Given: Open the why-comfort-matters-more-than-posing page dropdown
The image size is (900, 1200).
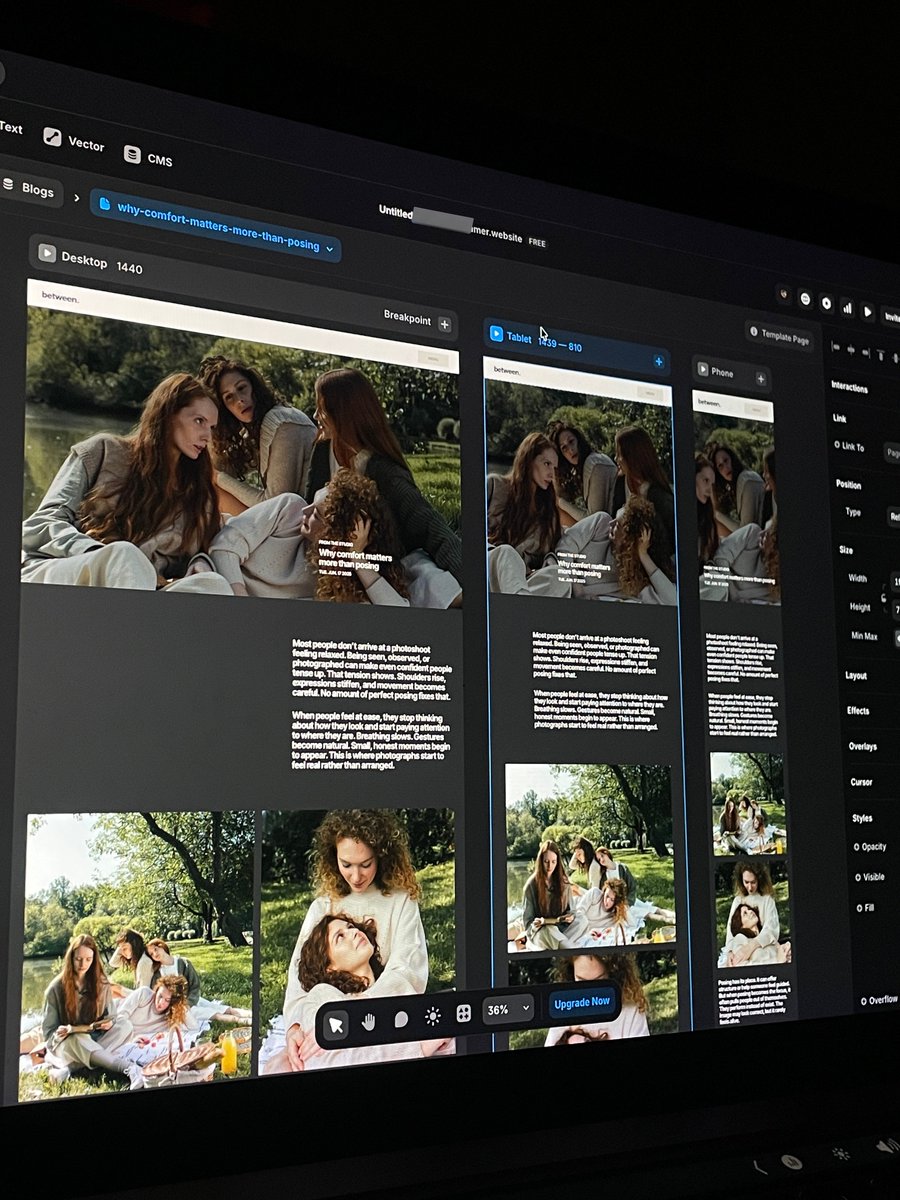Looking at the screenshot, I should 216,228.
